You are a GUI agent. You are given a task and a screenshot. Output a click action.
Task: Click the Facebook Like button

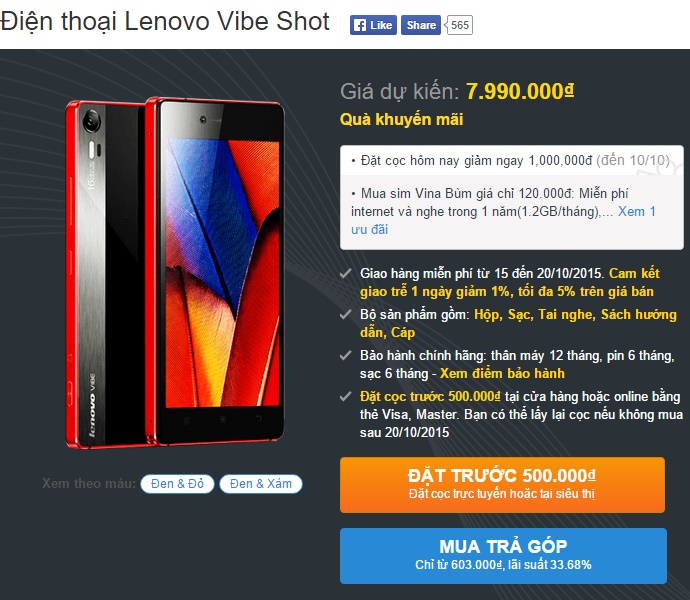(373, 25)
